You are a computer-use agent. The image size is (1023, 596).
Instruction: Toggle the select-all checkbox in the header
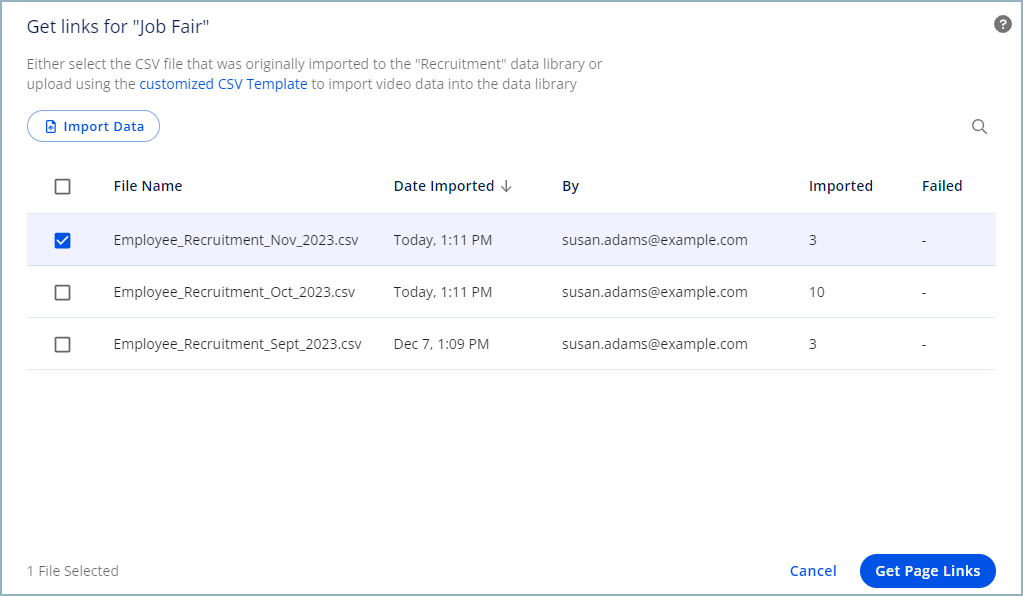[x=63, y=186]
